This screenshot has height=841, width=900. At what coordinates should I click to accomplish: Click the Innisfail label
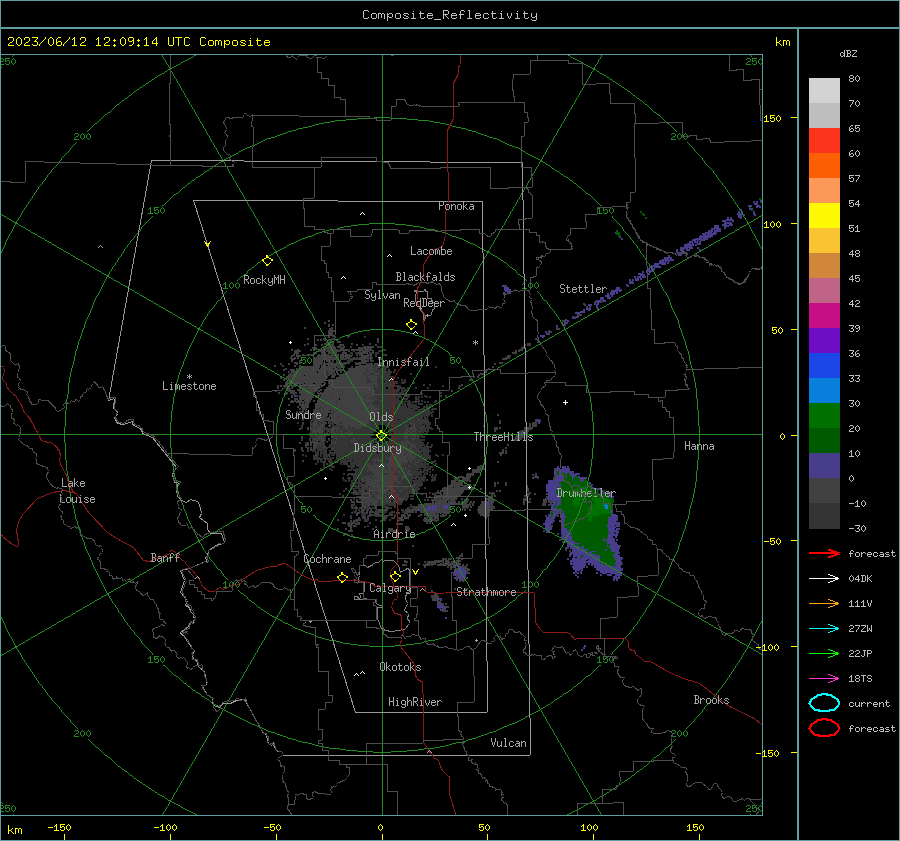point(403,362)
